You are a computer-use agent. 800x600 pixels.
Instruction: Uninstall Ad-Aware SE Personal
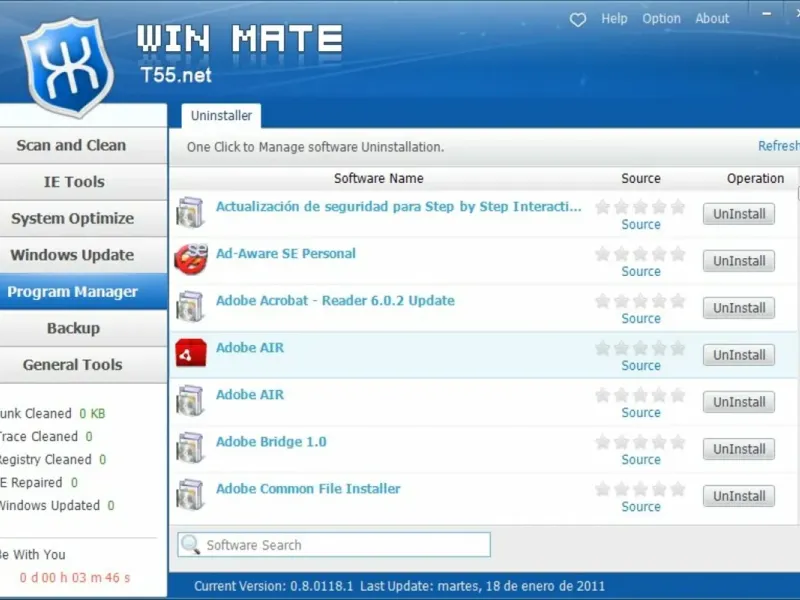point(739,261)
